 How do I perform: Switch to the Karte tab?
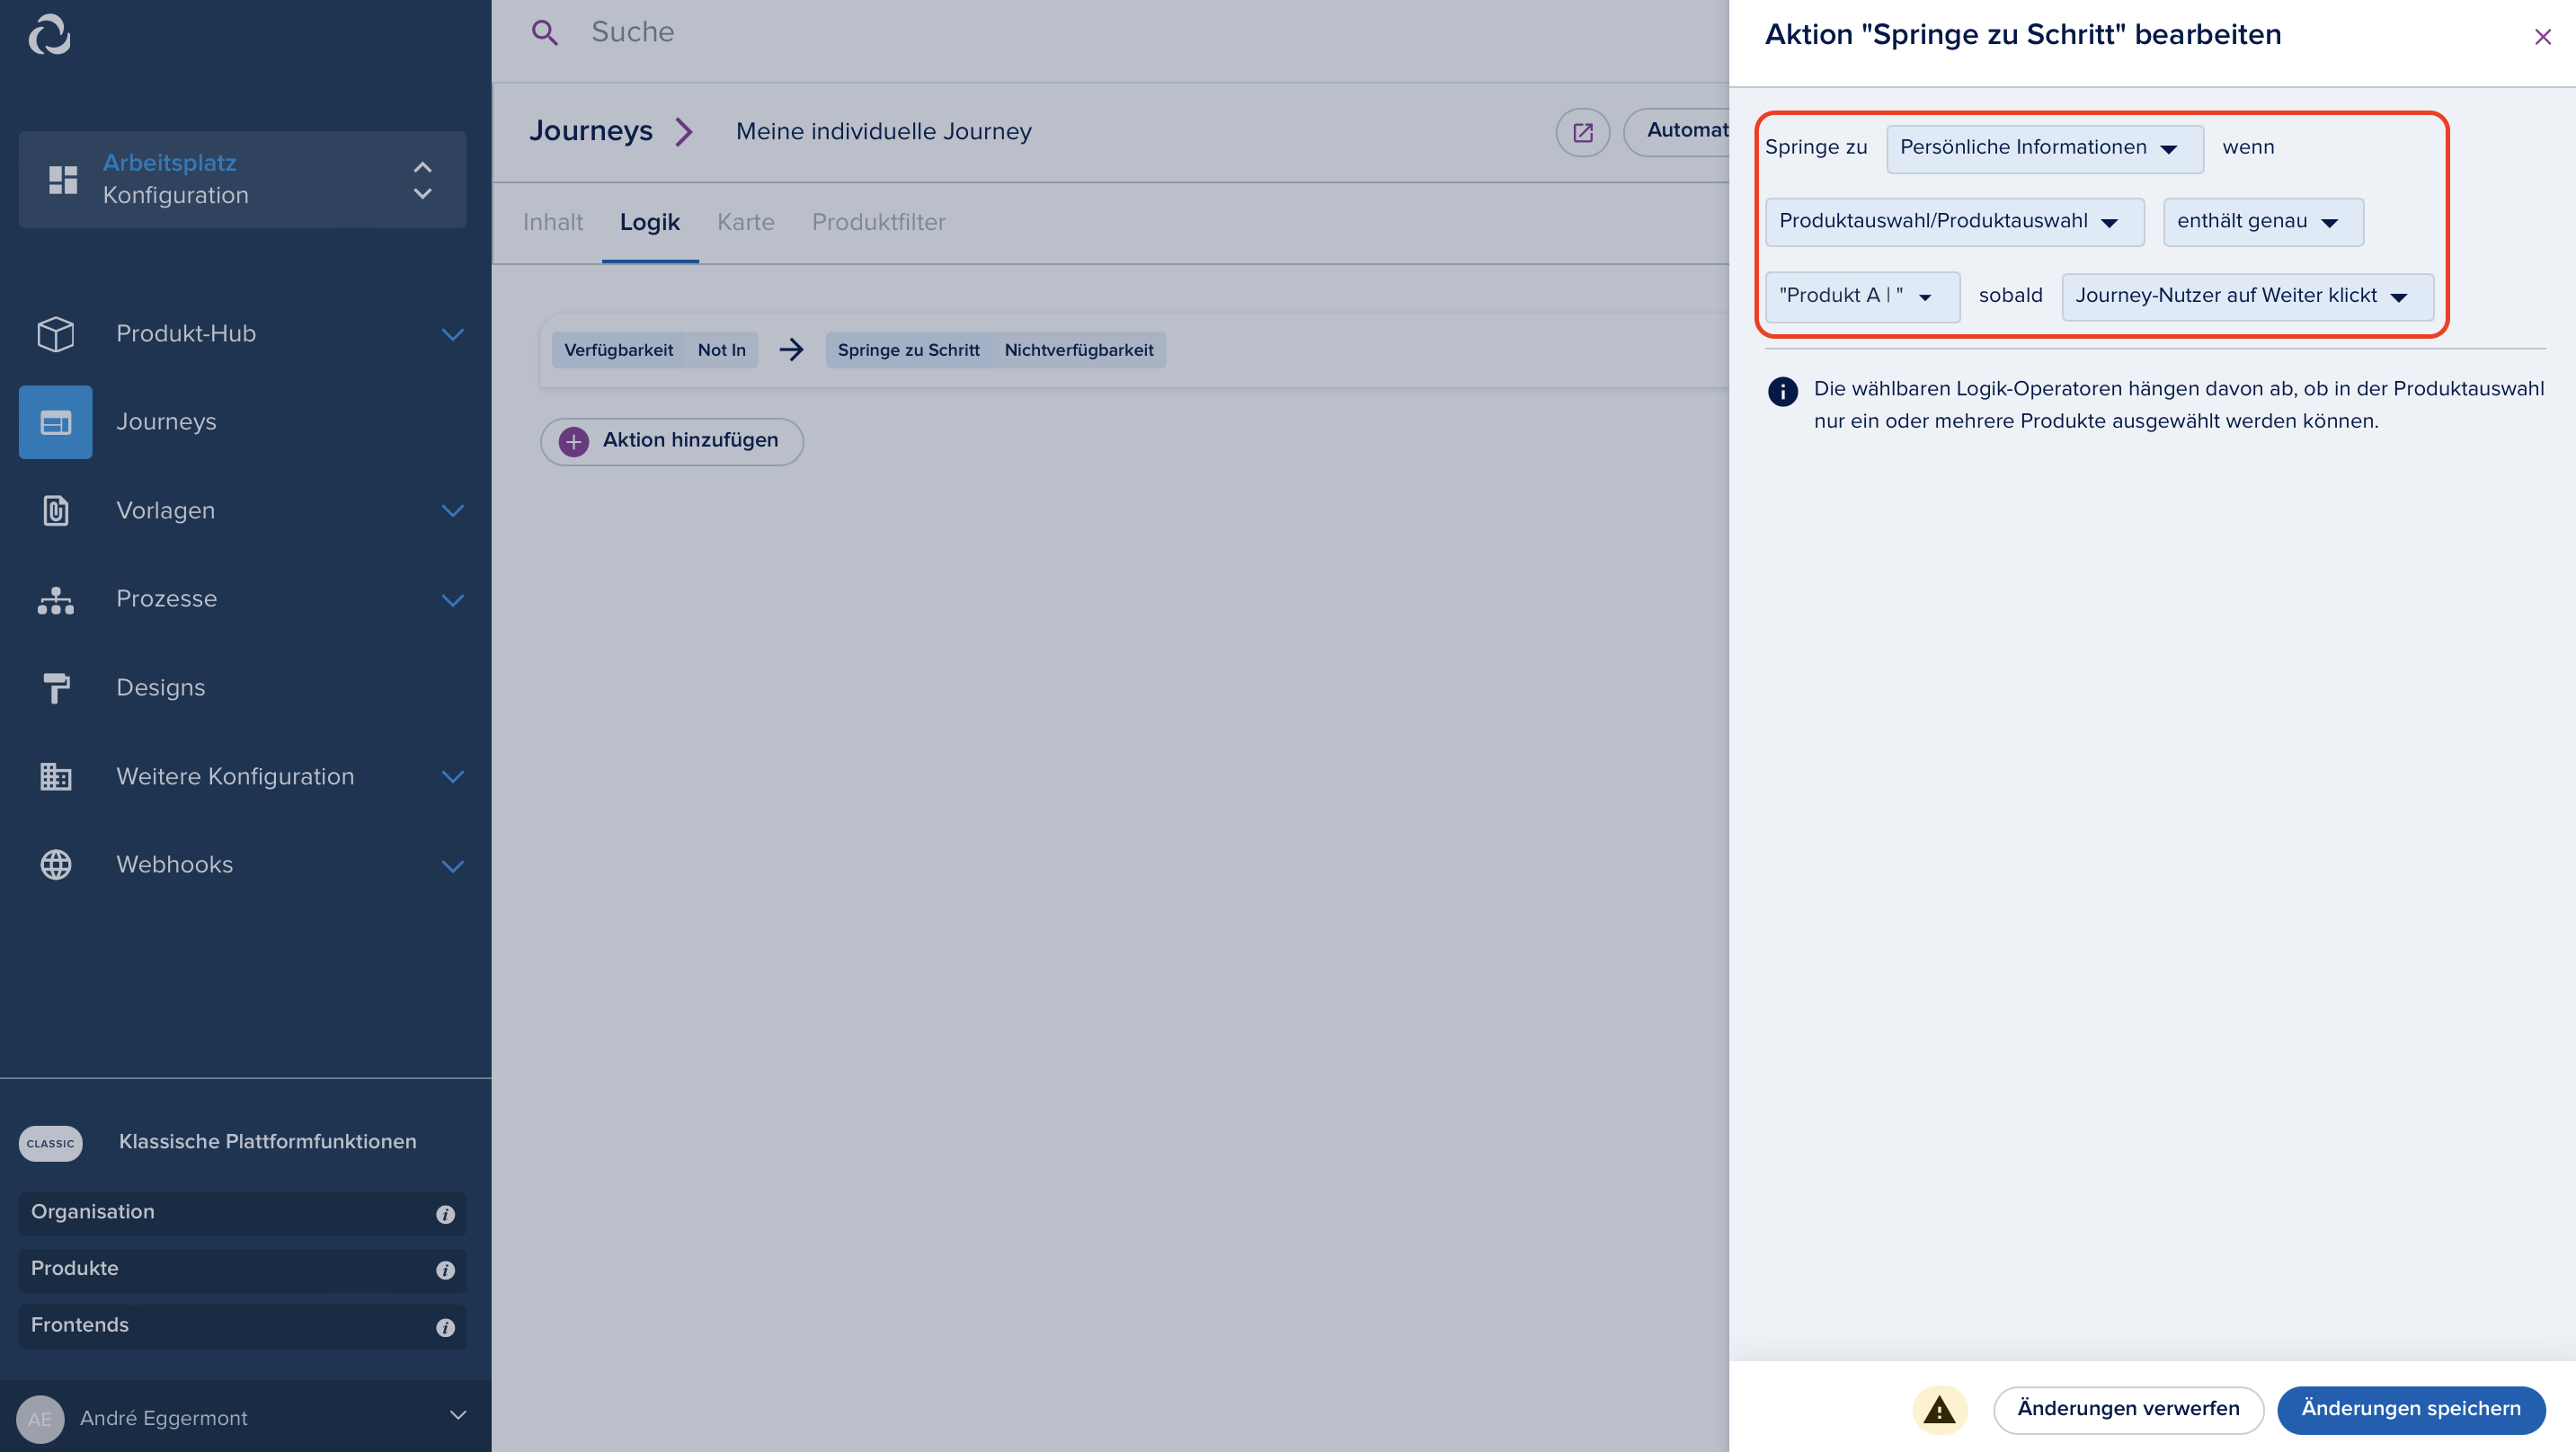point(745,221)
